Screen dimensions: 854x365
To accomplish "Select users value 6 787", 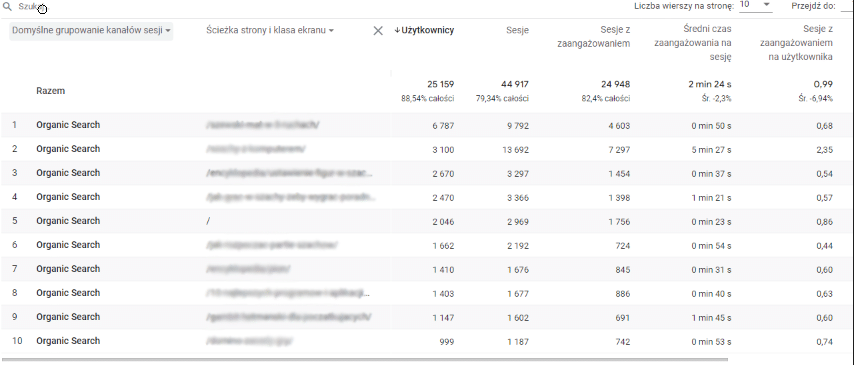I will pos(443,126).
